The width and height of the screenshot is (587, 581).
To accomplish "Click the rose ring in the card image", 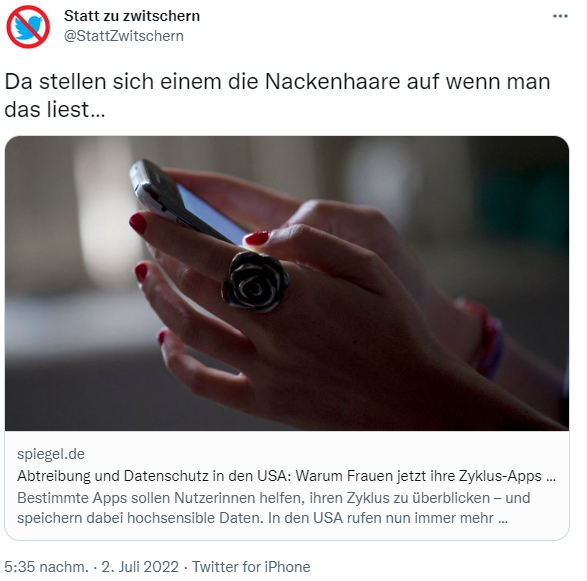I will pos(256,282).
